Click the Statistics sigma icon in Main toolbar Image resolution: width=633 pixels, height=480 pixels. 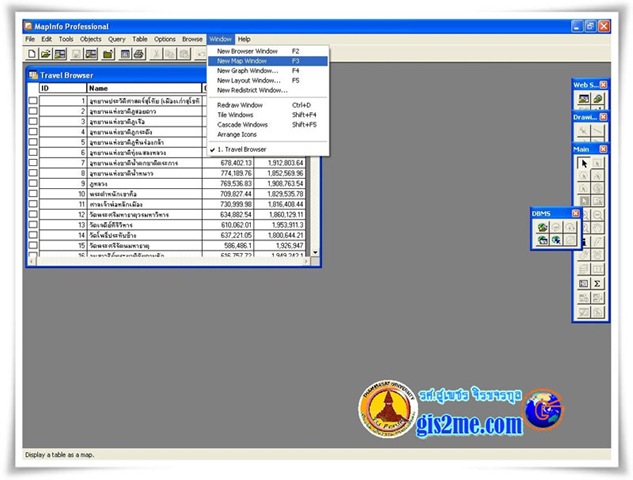(597, 283)
